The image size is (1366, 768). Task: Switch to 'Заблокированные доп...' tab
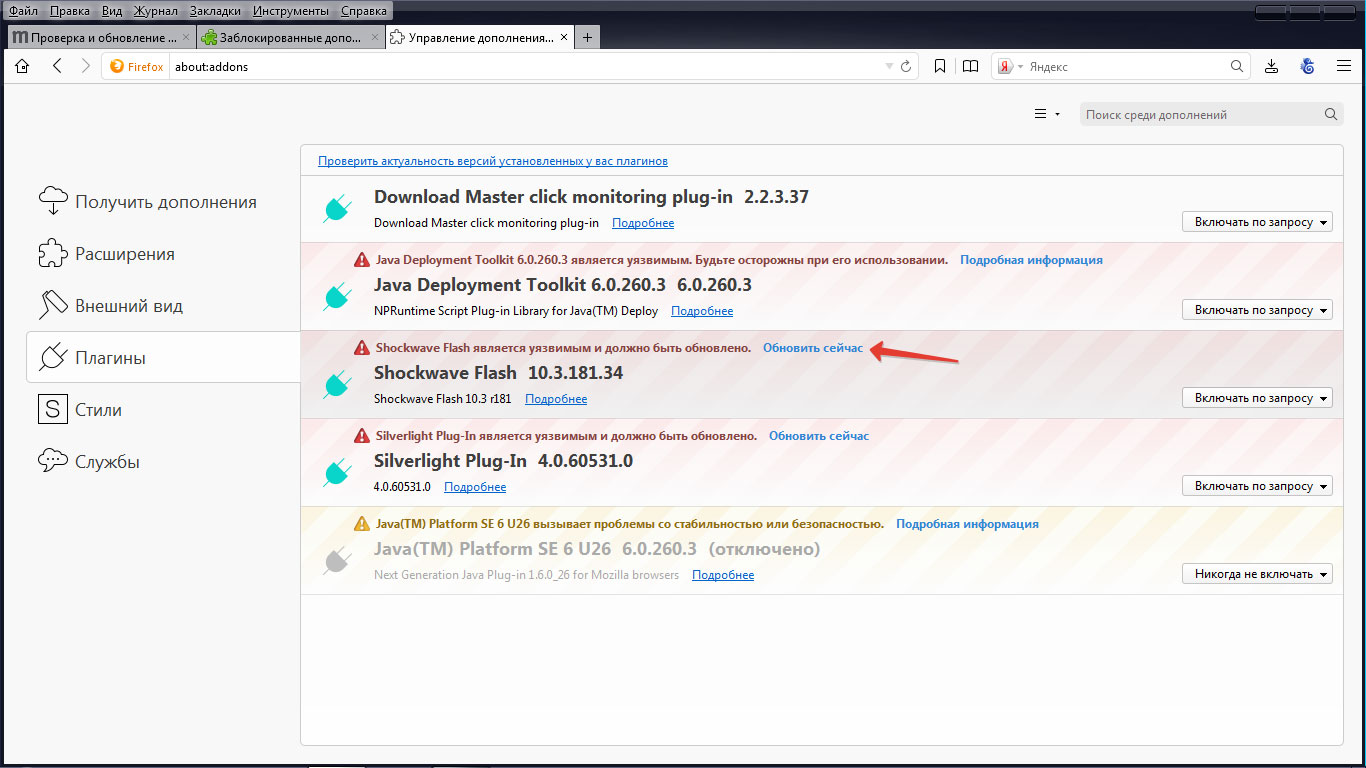(x=290, y=38)
